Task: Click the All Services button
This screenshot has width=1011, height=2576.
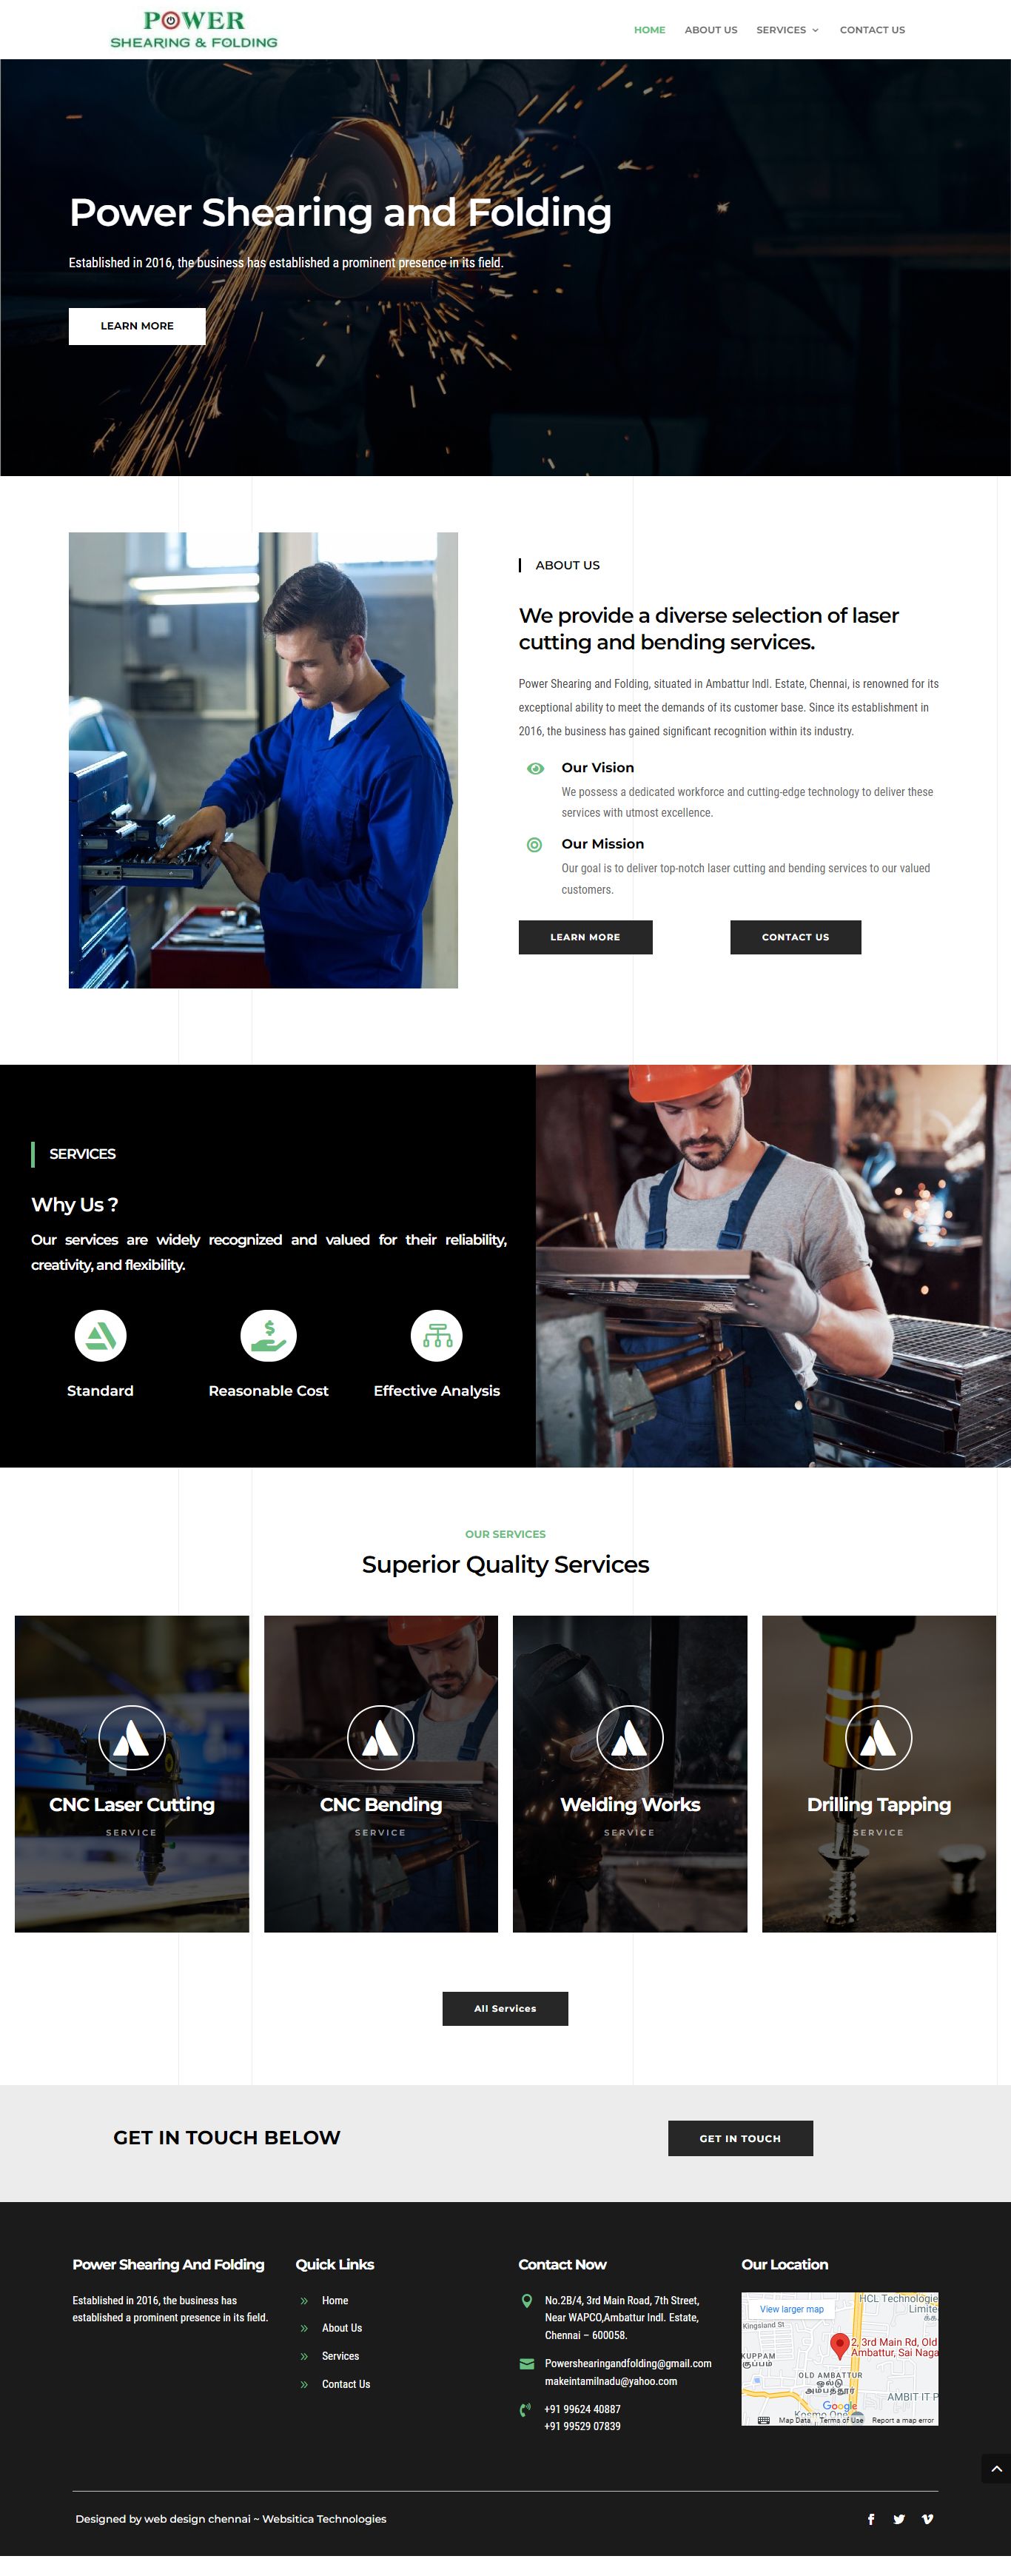Action: [505, 2008]
